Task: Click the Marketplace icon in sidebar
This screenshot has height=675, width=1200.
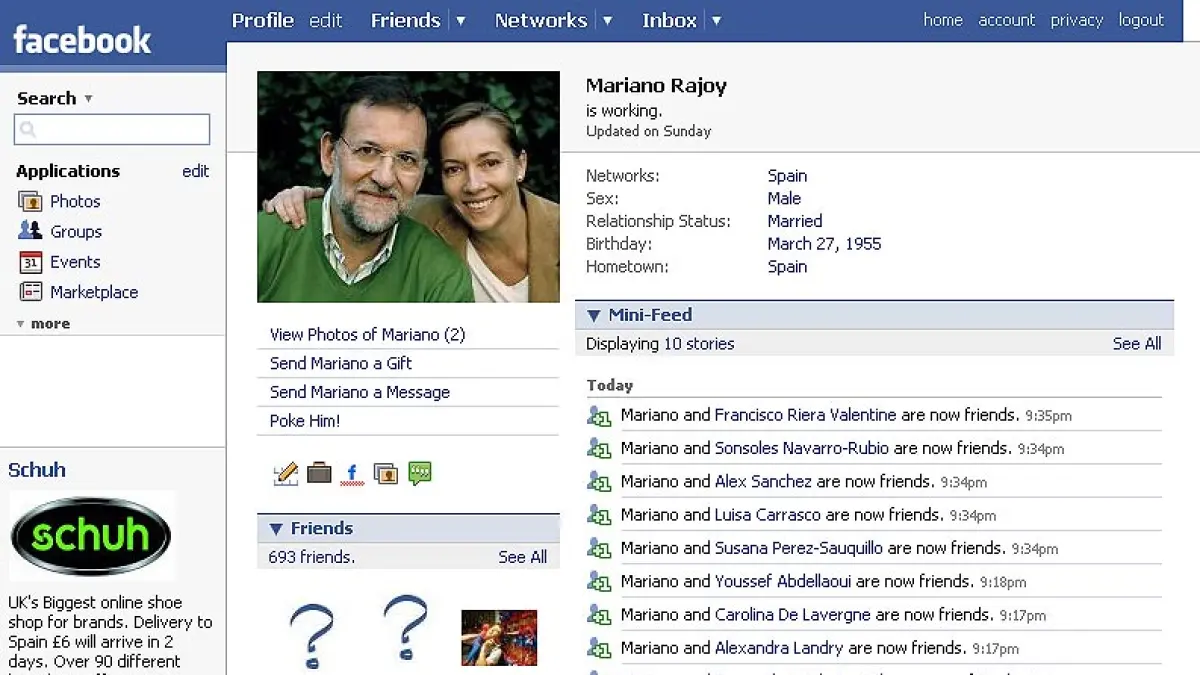Action: pyautogui.click(x=30, y=292)
